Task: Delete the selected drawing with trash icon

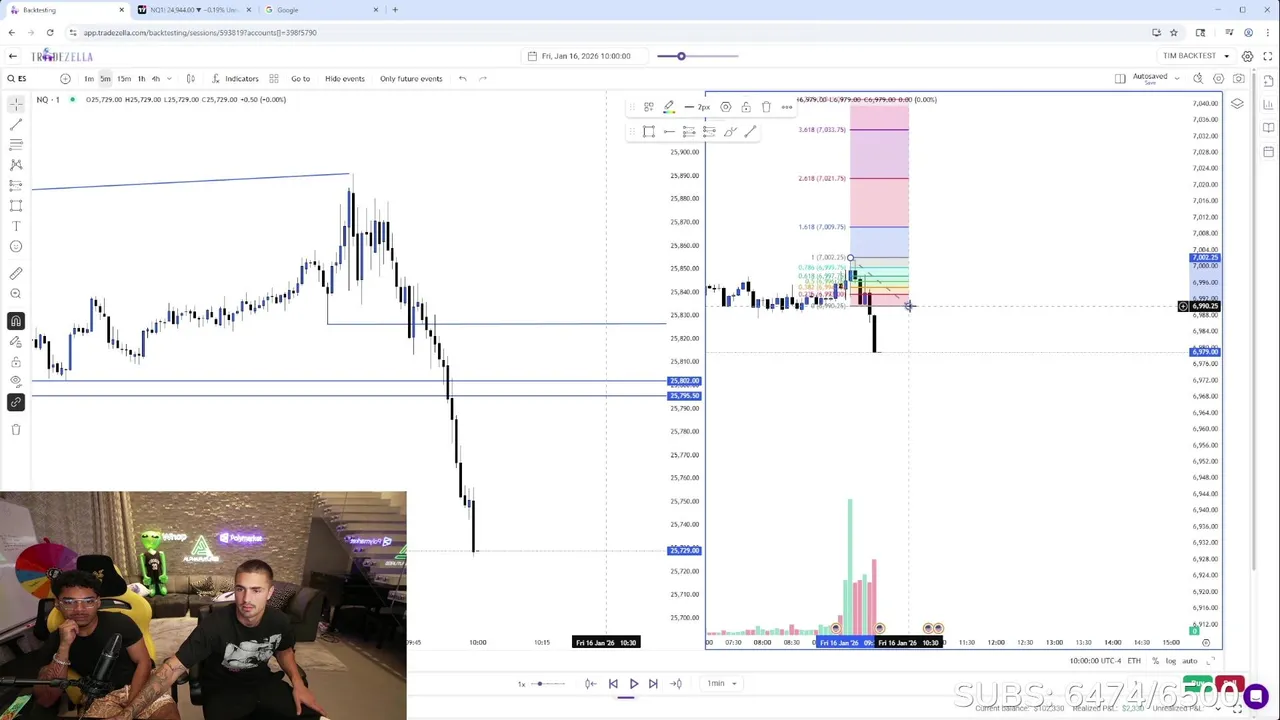Action: click(x=766, y=107)
